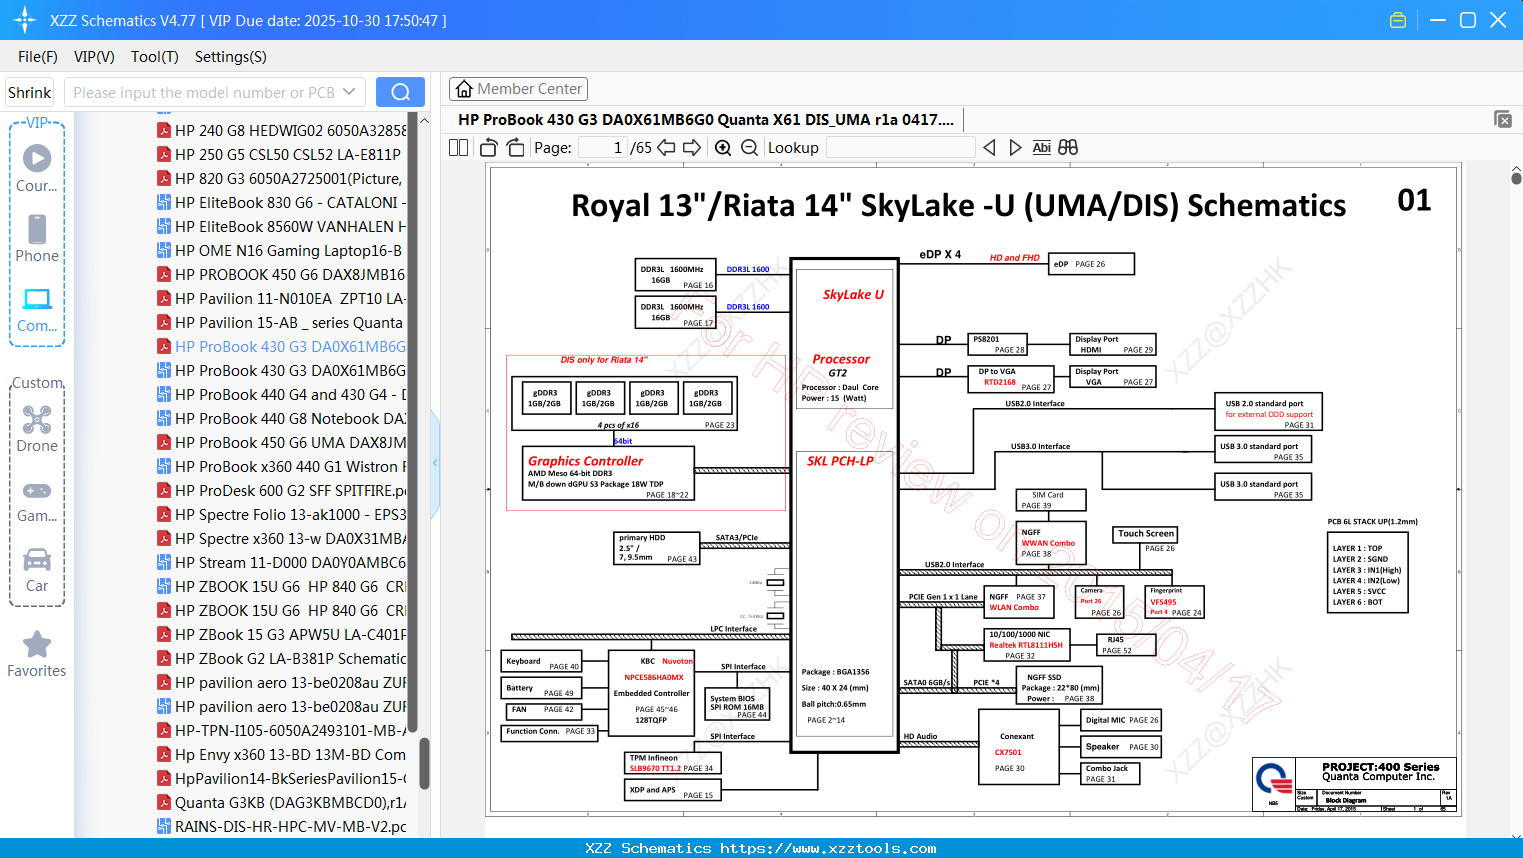Click the page number field
1523x858 pixels.
coord(602,147)
